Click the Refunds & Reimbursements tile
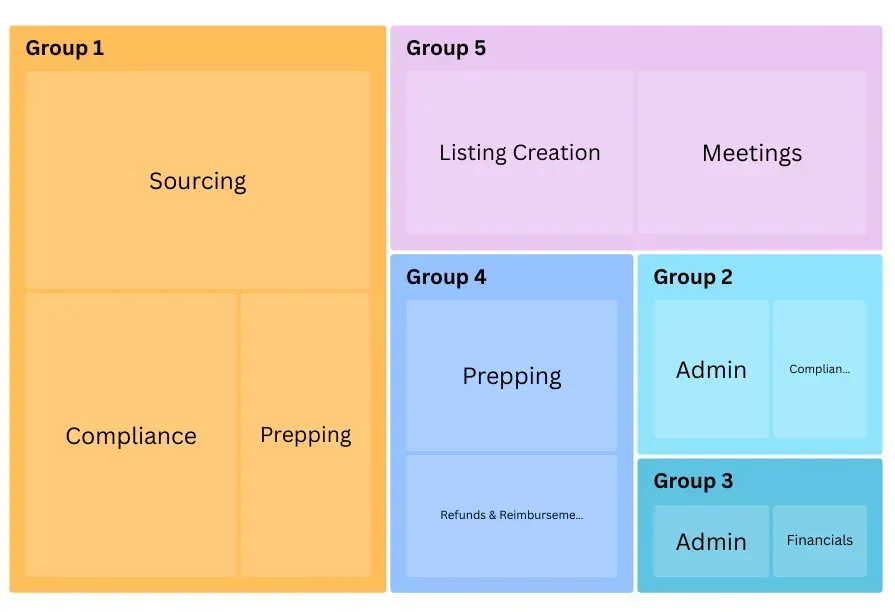Screen dimensions: 895x612 pos(511,516)
